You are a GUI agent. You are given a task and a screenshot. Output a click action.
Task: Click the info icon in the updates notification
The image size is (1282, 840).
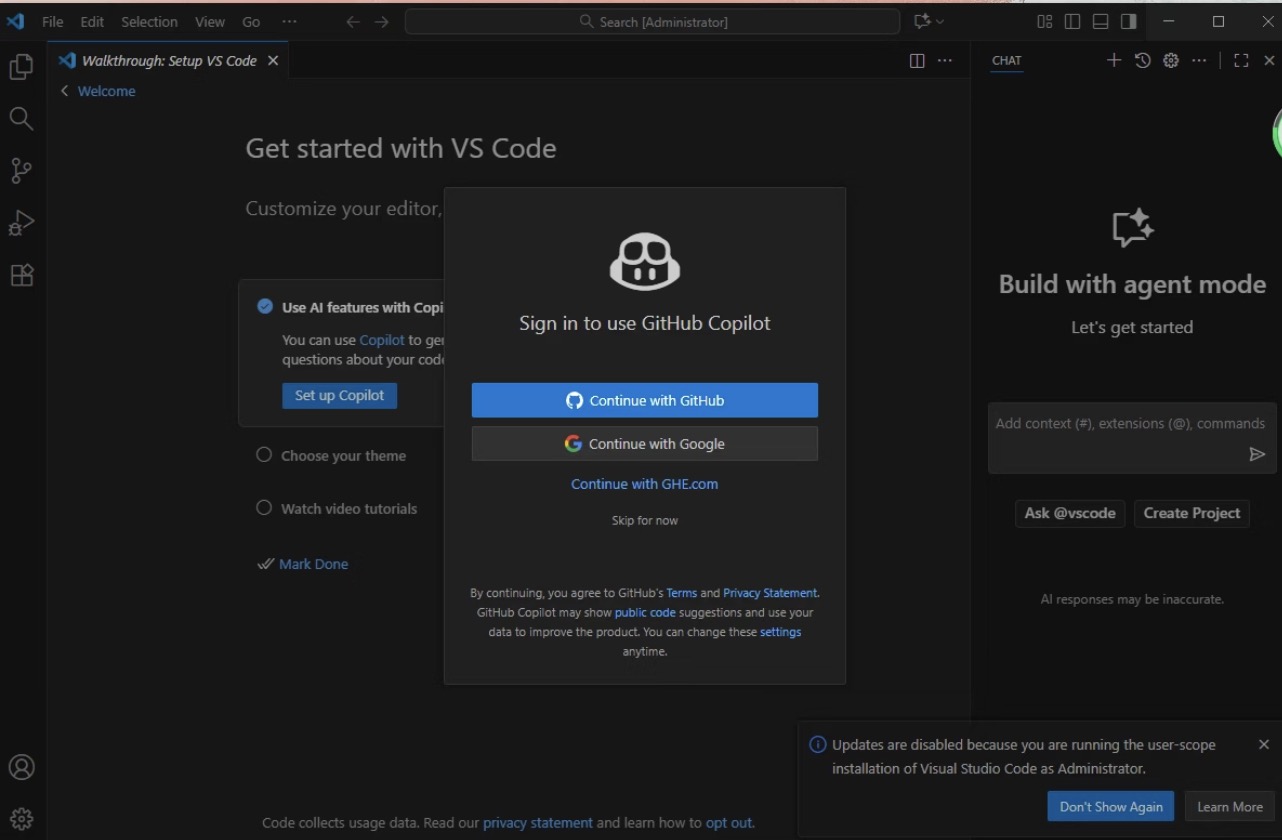817,744
